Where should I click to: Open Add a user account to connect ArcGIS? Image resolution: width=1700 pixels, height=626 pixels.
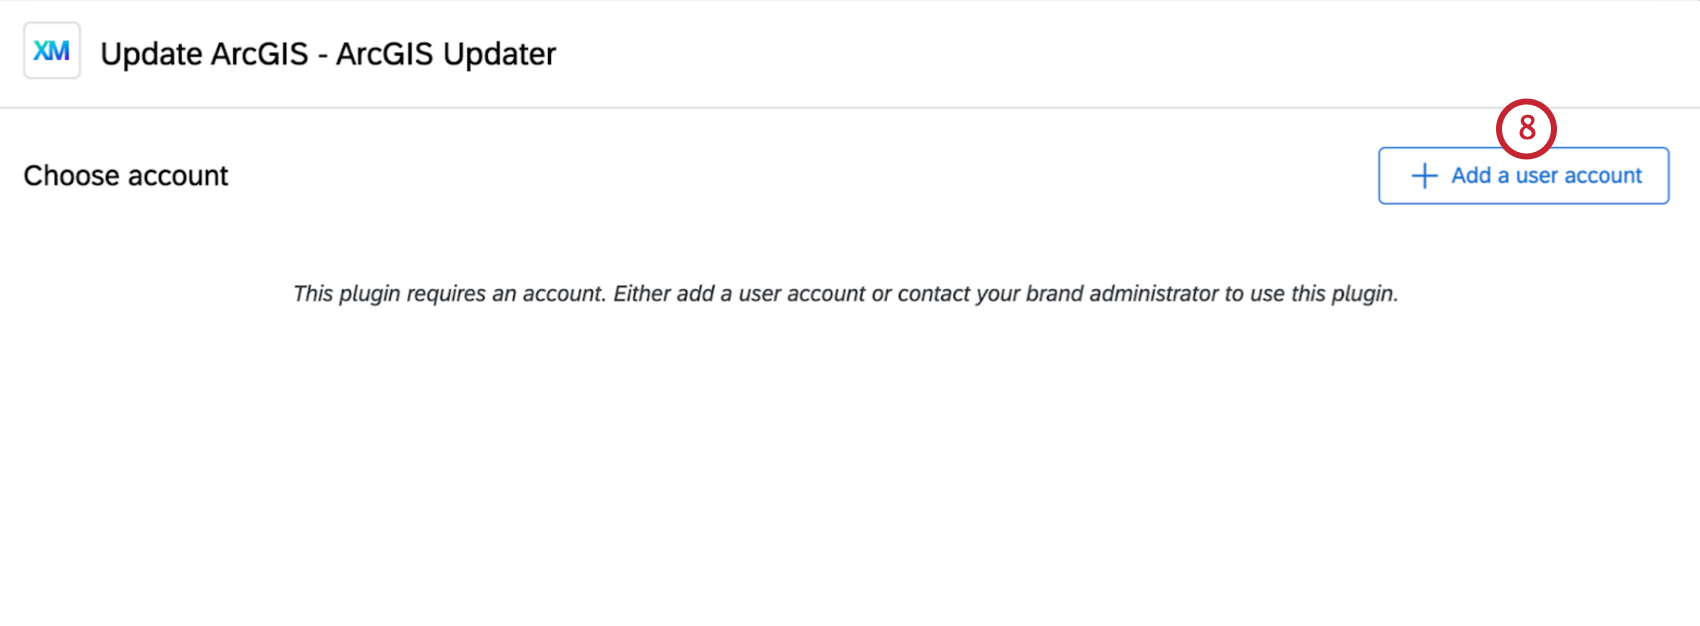tap(1523, 175)
